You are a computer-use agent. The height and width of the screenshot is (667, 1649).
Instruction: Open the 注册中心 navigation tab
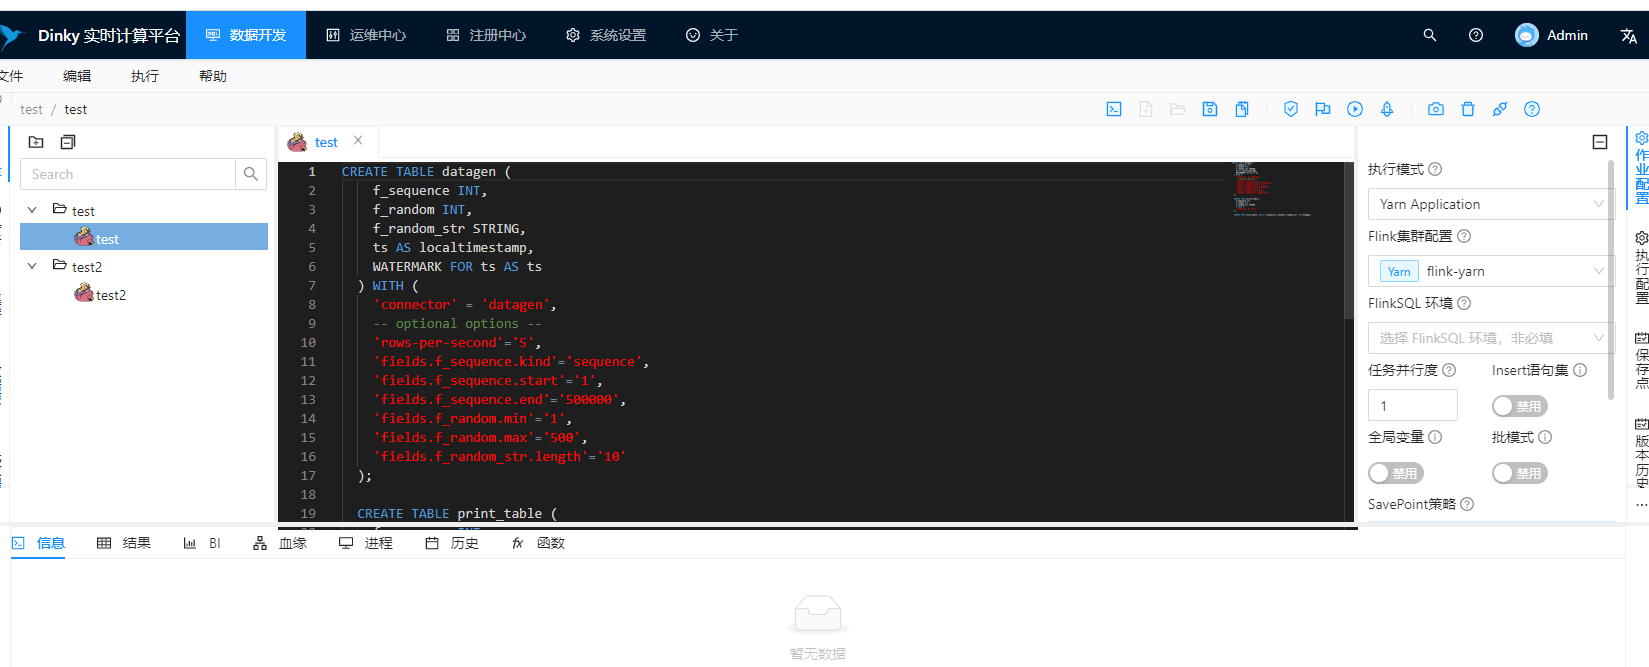click(x=486, y=35)
